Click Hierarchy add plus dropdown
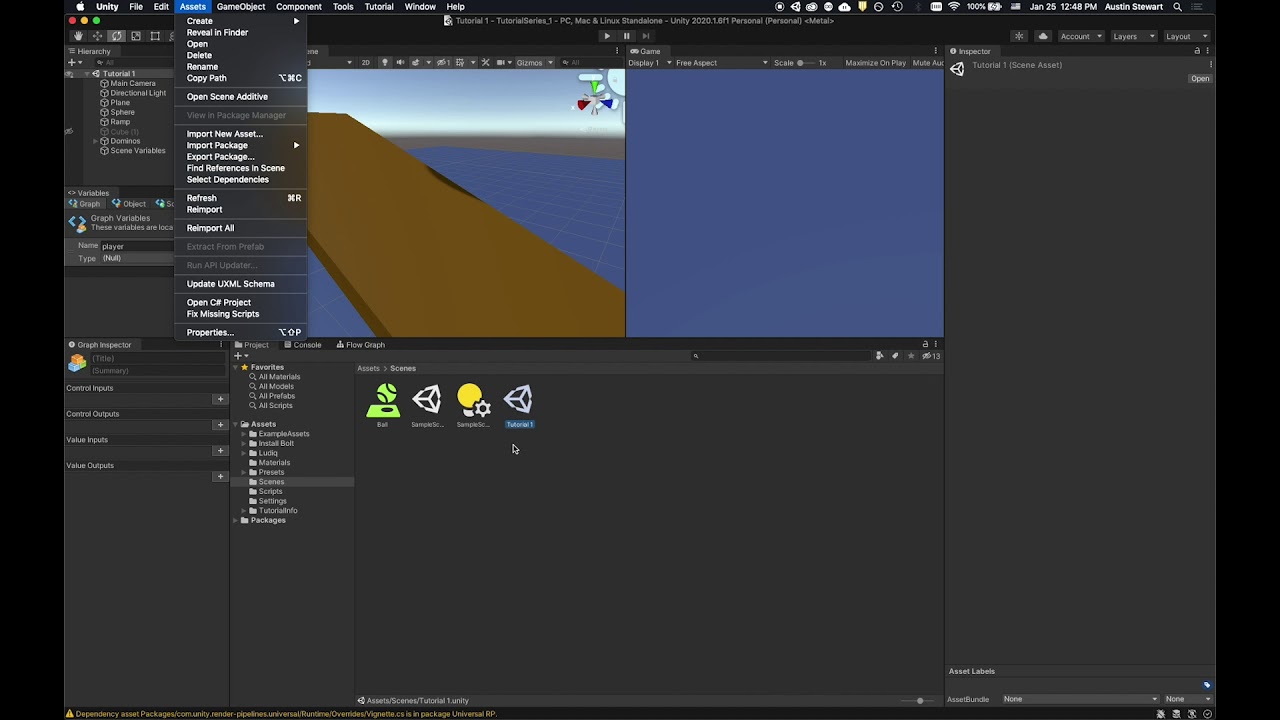The width and height of the screenshot is (1280, 720). tap(74, 62)
